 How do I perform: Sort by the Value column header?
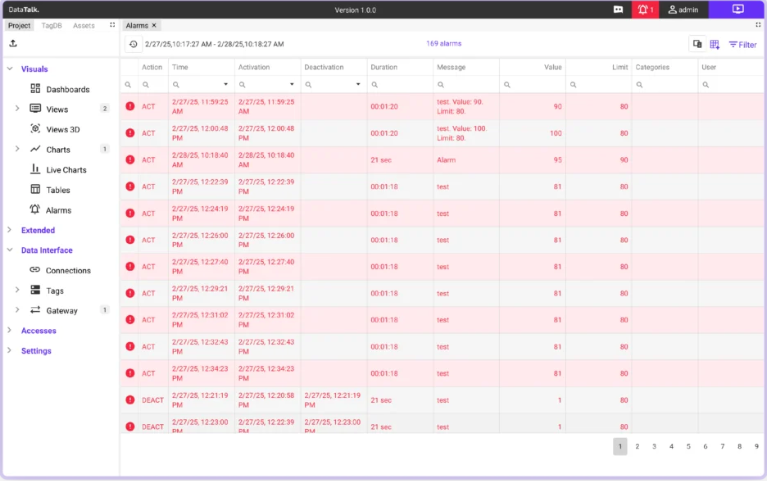[x=553, y=67]
